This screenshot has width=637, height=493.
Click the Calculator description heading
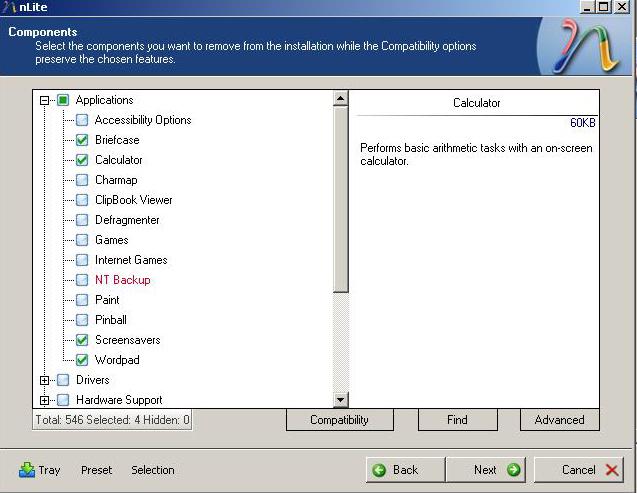(x=477, y=103)
